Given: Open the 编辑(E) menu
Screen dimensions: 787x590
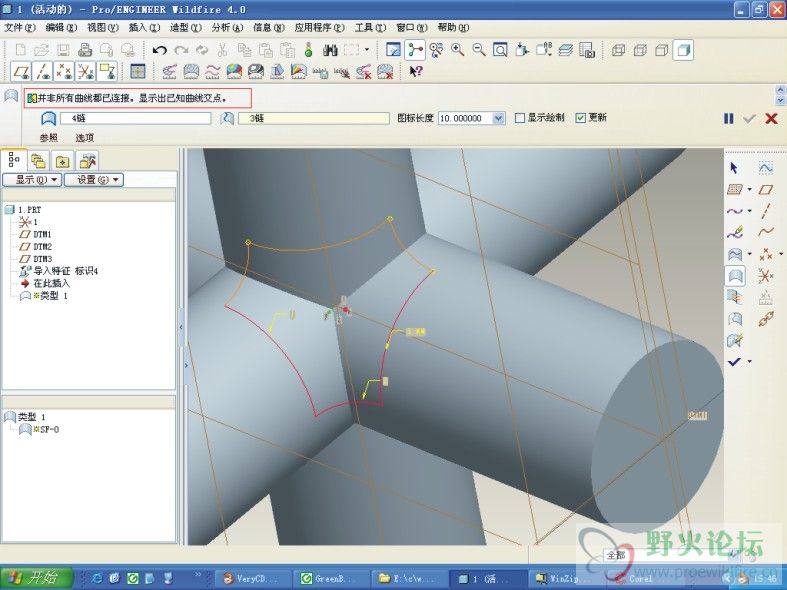Looking at the screenshot, I should click(61, 28).
